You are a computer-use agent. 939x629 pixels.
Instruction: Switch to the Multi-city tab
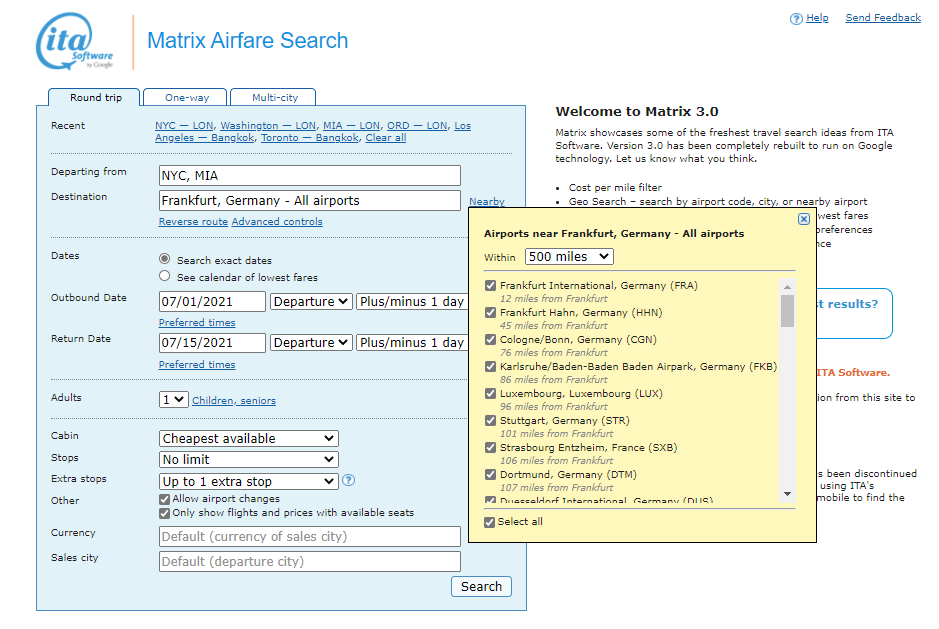pyautogui.click(x=274, y=98)
